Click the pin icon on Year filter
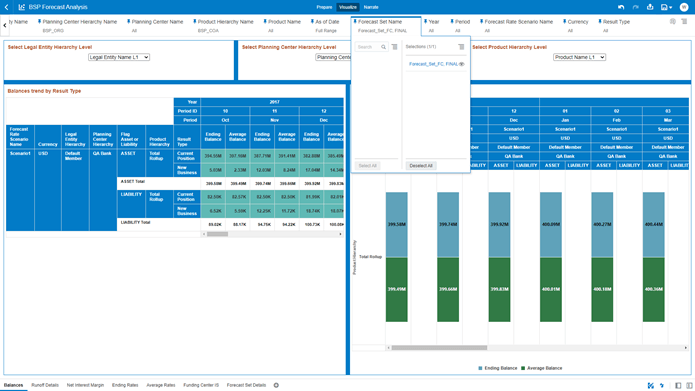The height and width of the screenshot is (391, 695). pyautogui.click(x=426, y=21)
